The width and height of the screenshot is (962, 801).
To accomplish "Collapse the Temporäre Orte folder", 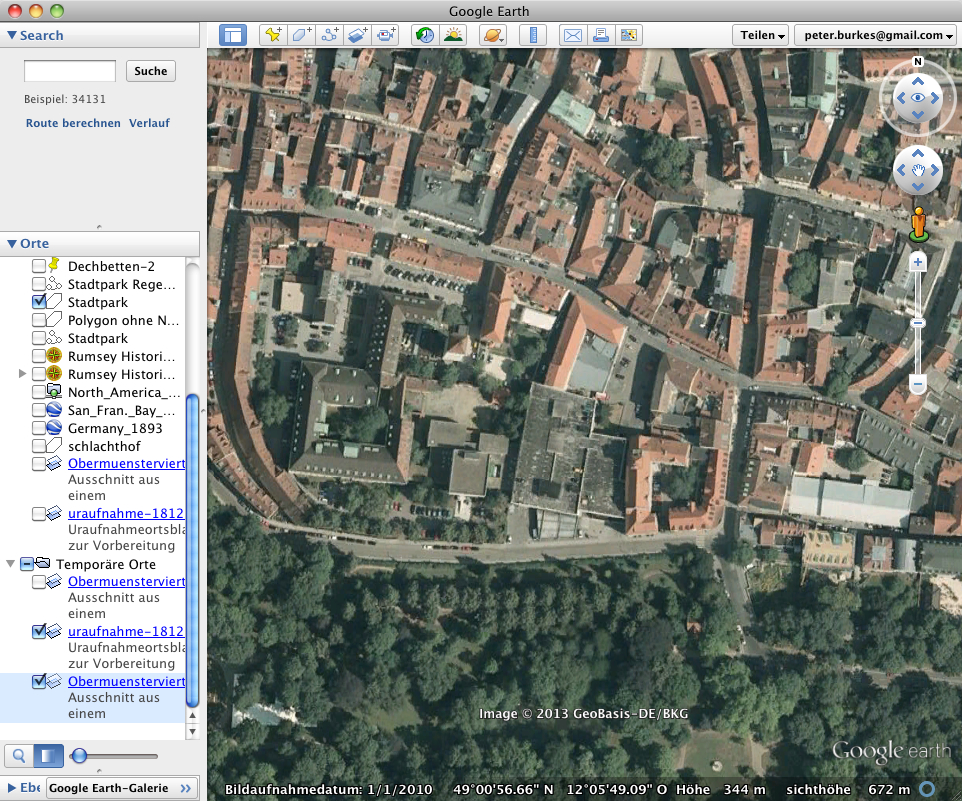I will point(10,563).
